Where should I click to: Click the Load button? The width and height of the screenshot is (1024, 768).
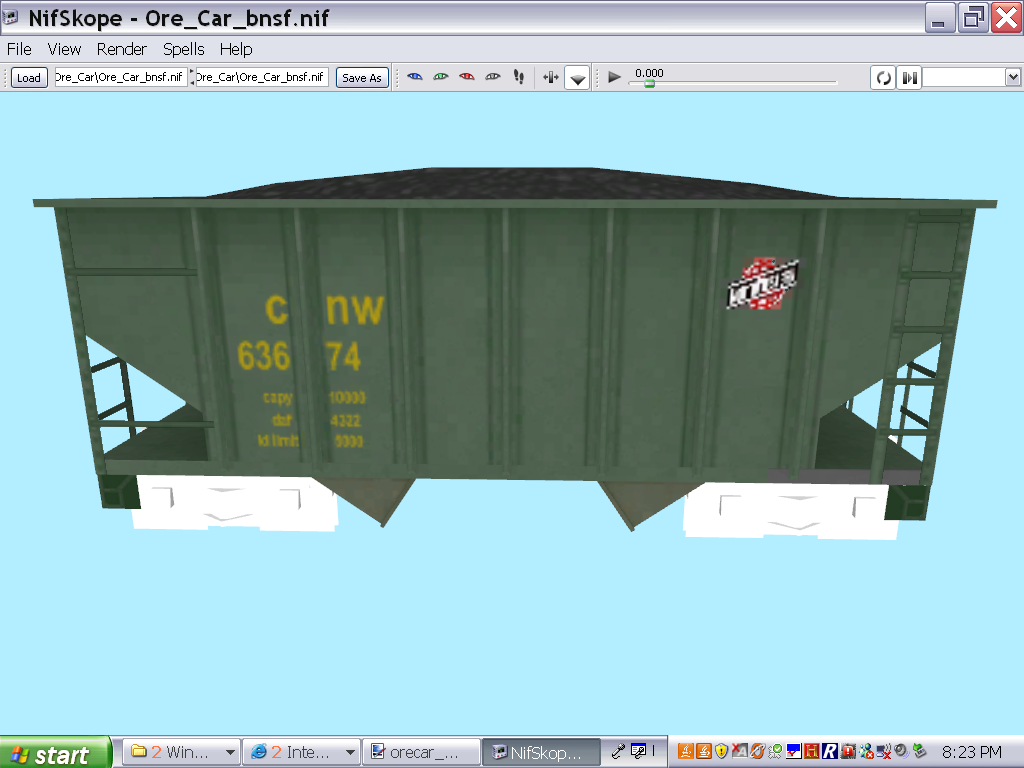pyautogui.click(x=29, y=78)
